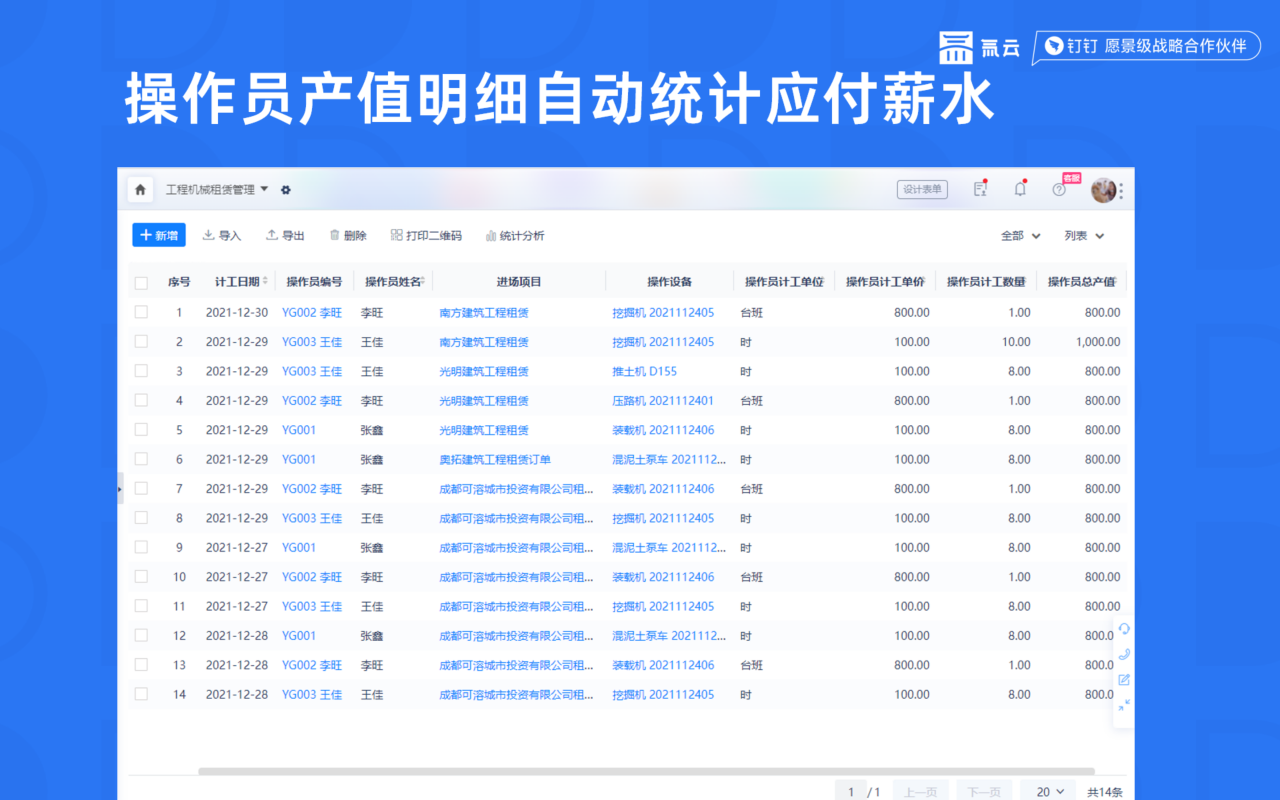Open 南方建筑工程租赁 link in row 1
Screen dimensions: 1280x800
(484, 313)
